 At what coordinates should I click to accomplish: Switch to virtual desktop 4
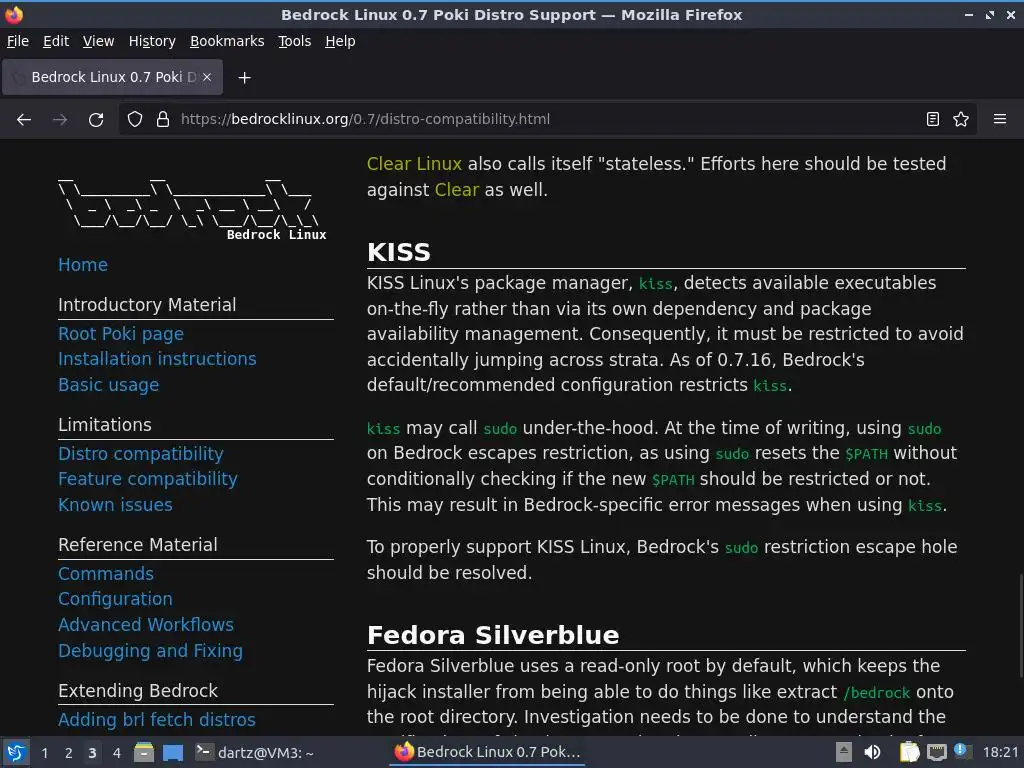click(116, 753)
